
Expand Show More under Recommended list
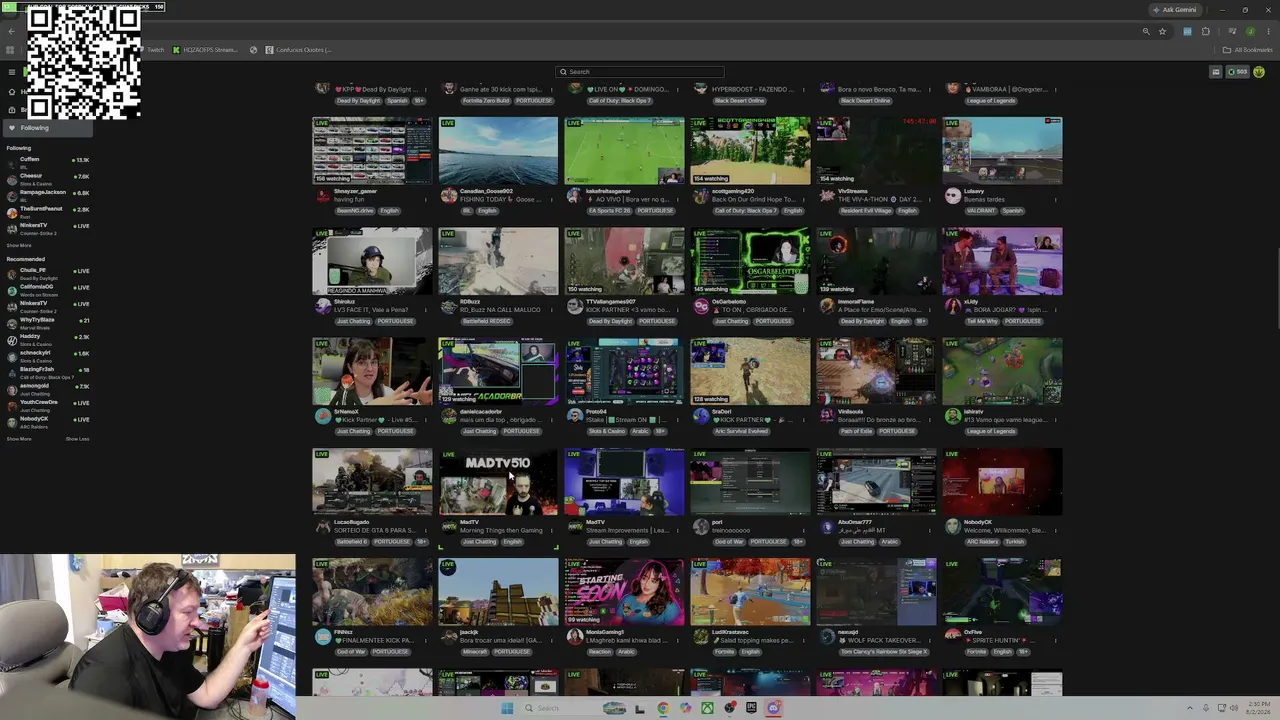click(x=19, y=439)
